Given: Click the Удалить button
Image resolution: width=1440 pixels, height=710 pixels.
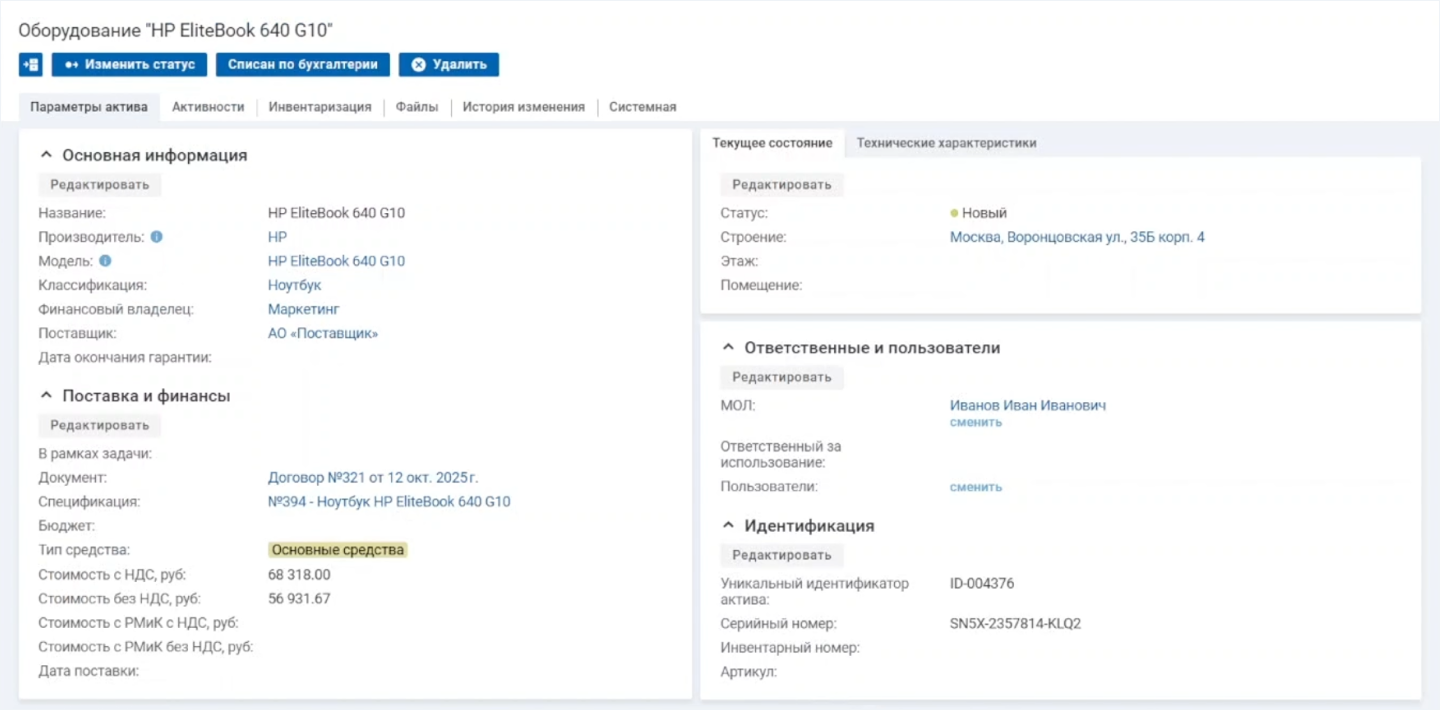Looking at the screenshot, I should 448,65.
